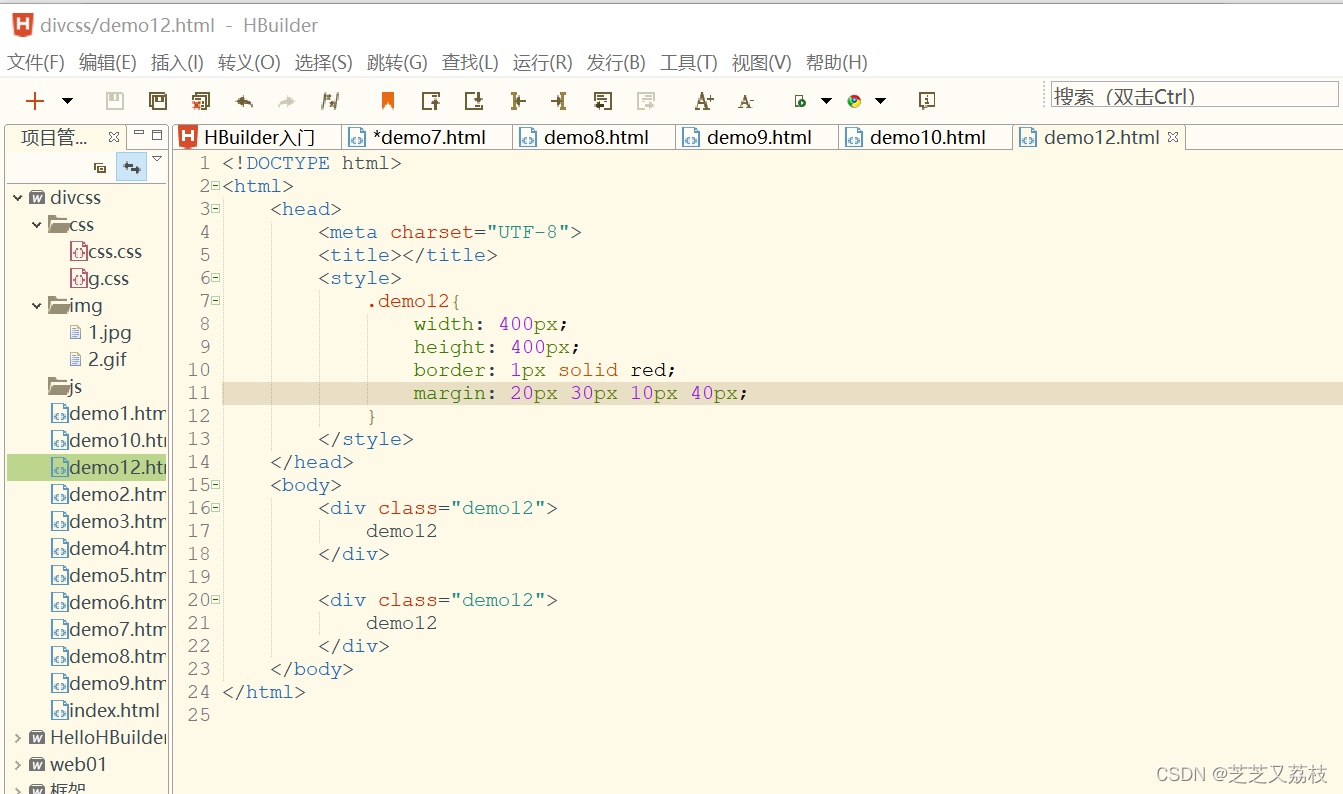Click the font size increase A+ icon
This screenshot has width=1343, height=794.
click(x=704, y=100)
